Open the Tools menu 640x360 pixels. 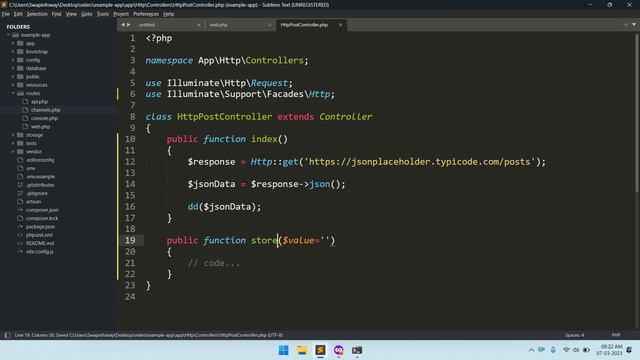tap(102, 14)
